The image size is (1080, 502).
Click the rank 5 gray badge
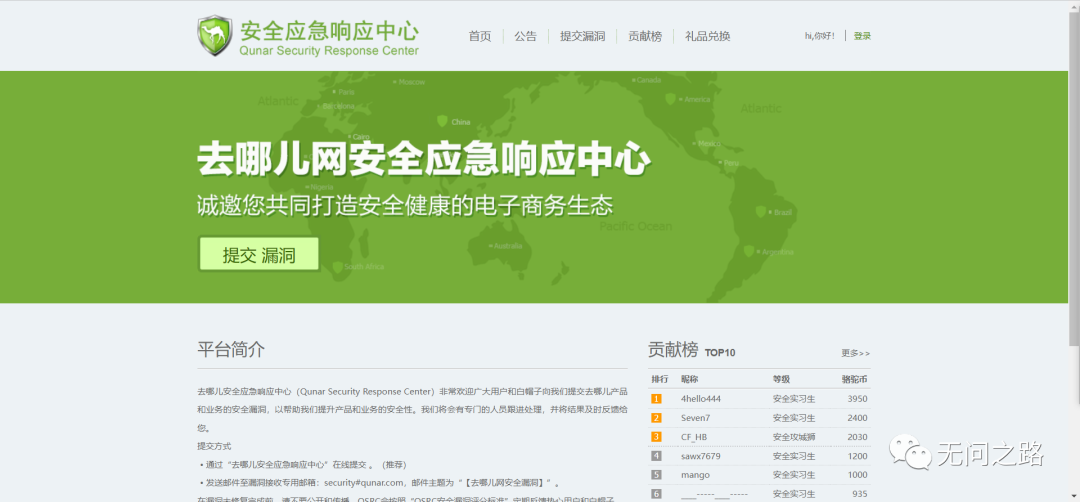(656, 475)
